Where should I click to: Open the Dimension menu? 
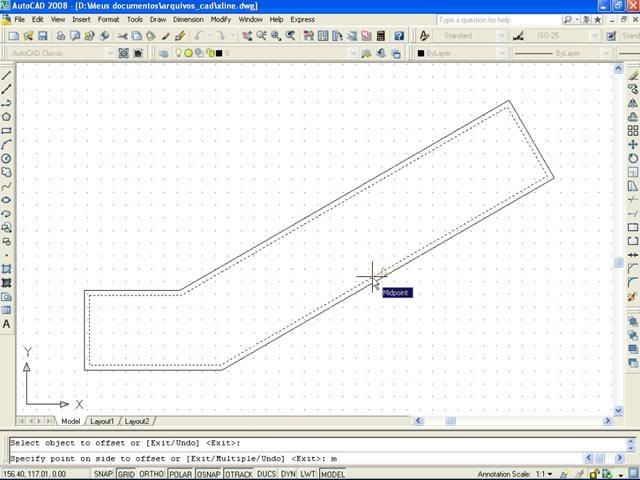point(188,20)
